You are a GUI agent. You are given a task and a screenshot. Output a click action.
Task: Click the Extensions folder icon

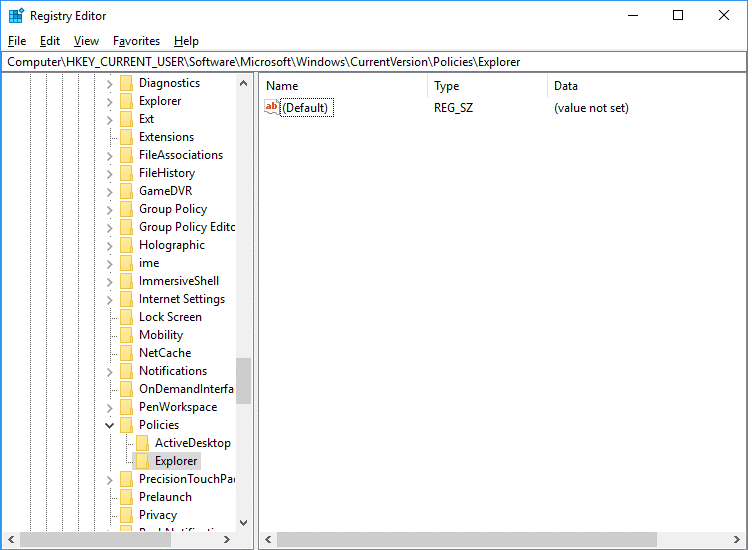pyautogui.click(x=127, y=137)
